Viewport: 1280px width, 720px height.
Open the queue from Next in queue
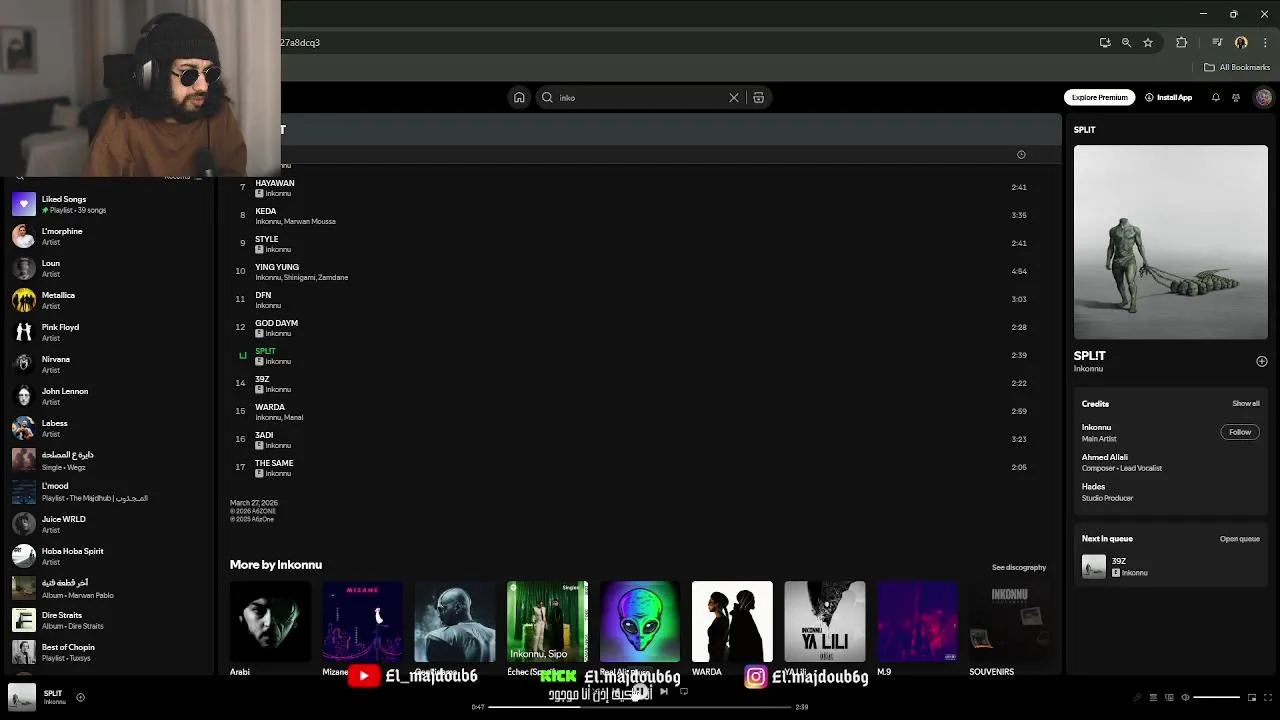(x=1240, y=539)
